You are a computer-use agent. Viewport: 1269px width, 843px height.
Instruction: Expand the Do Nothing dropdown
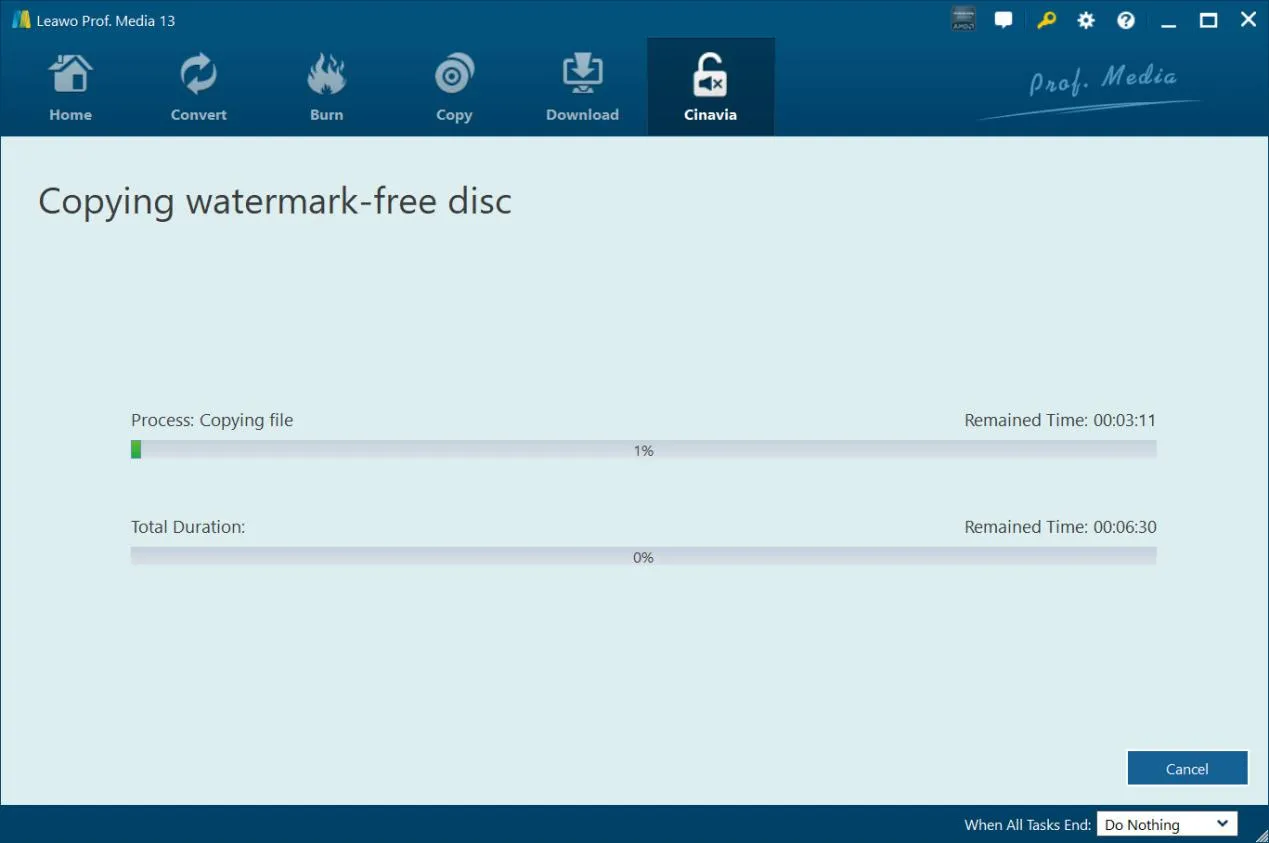[x=1167, y=824]
